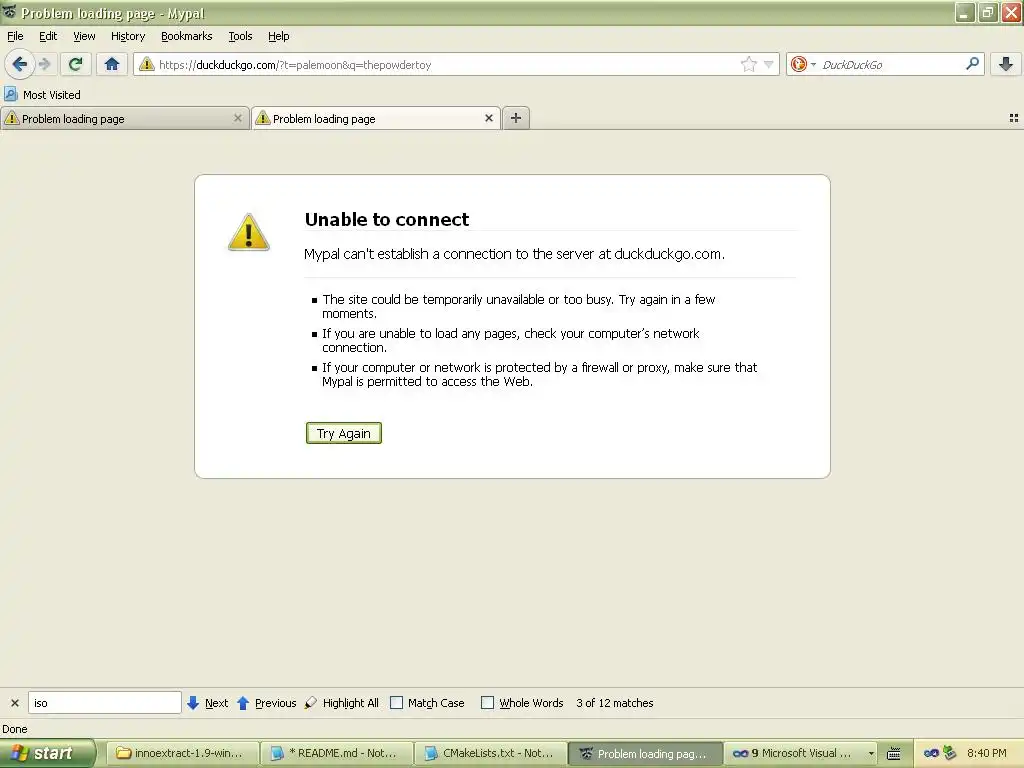
Task: Click the Try Again button
Action: click(x=344, y=433)
